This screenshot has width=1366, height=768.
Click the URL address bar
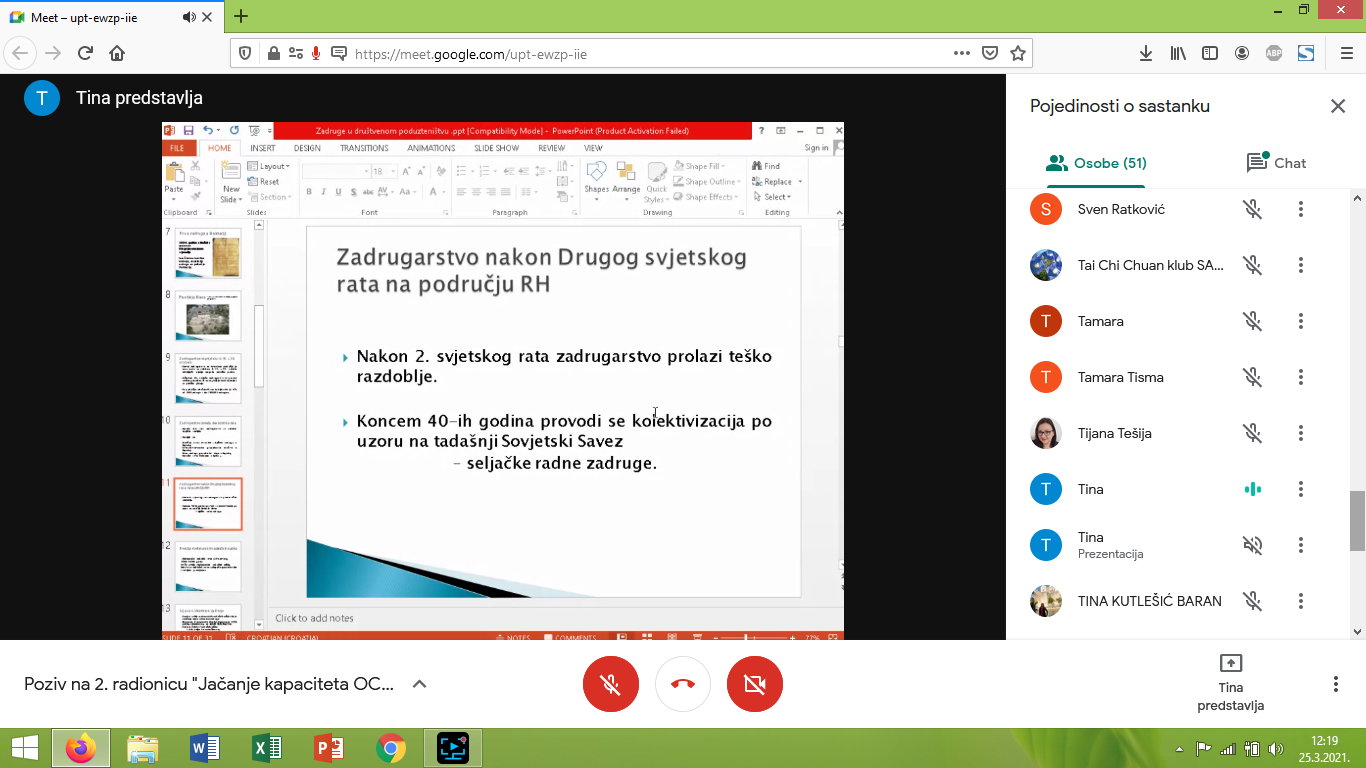point(640,54)
